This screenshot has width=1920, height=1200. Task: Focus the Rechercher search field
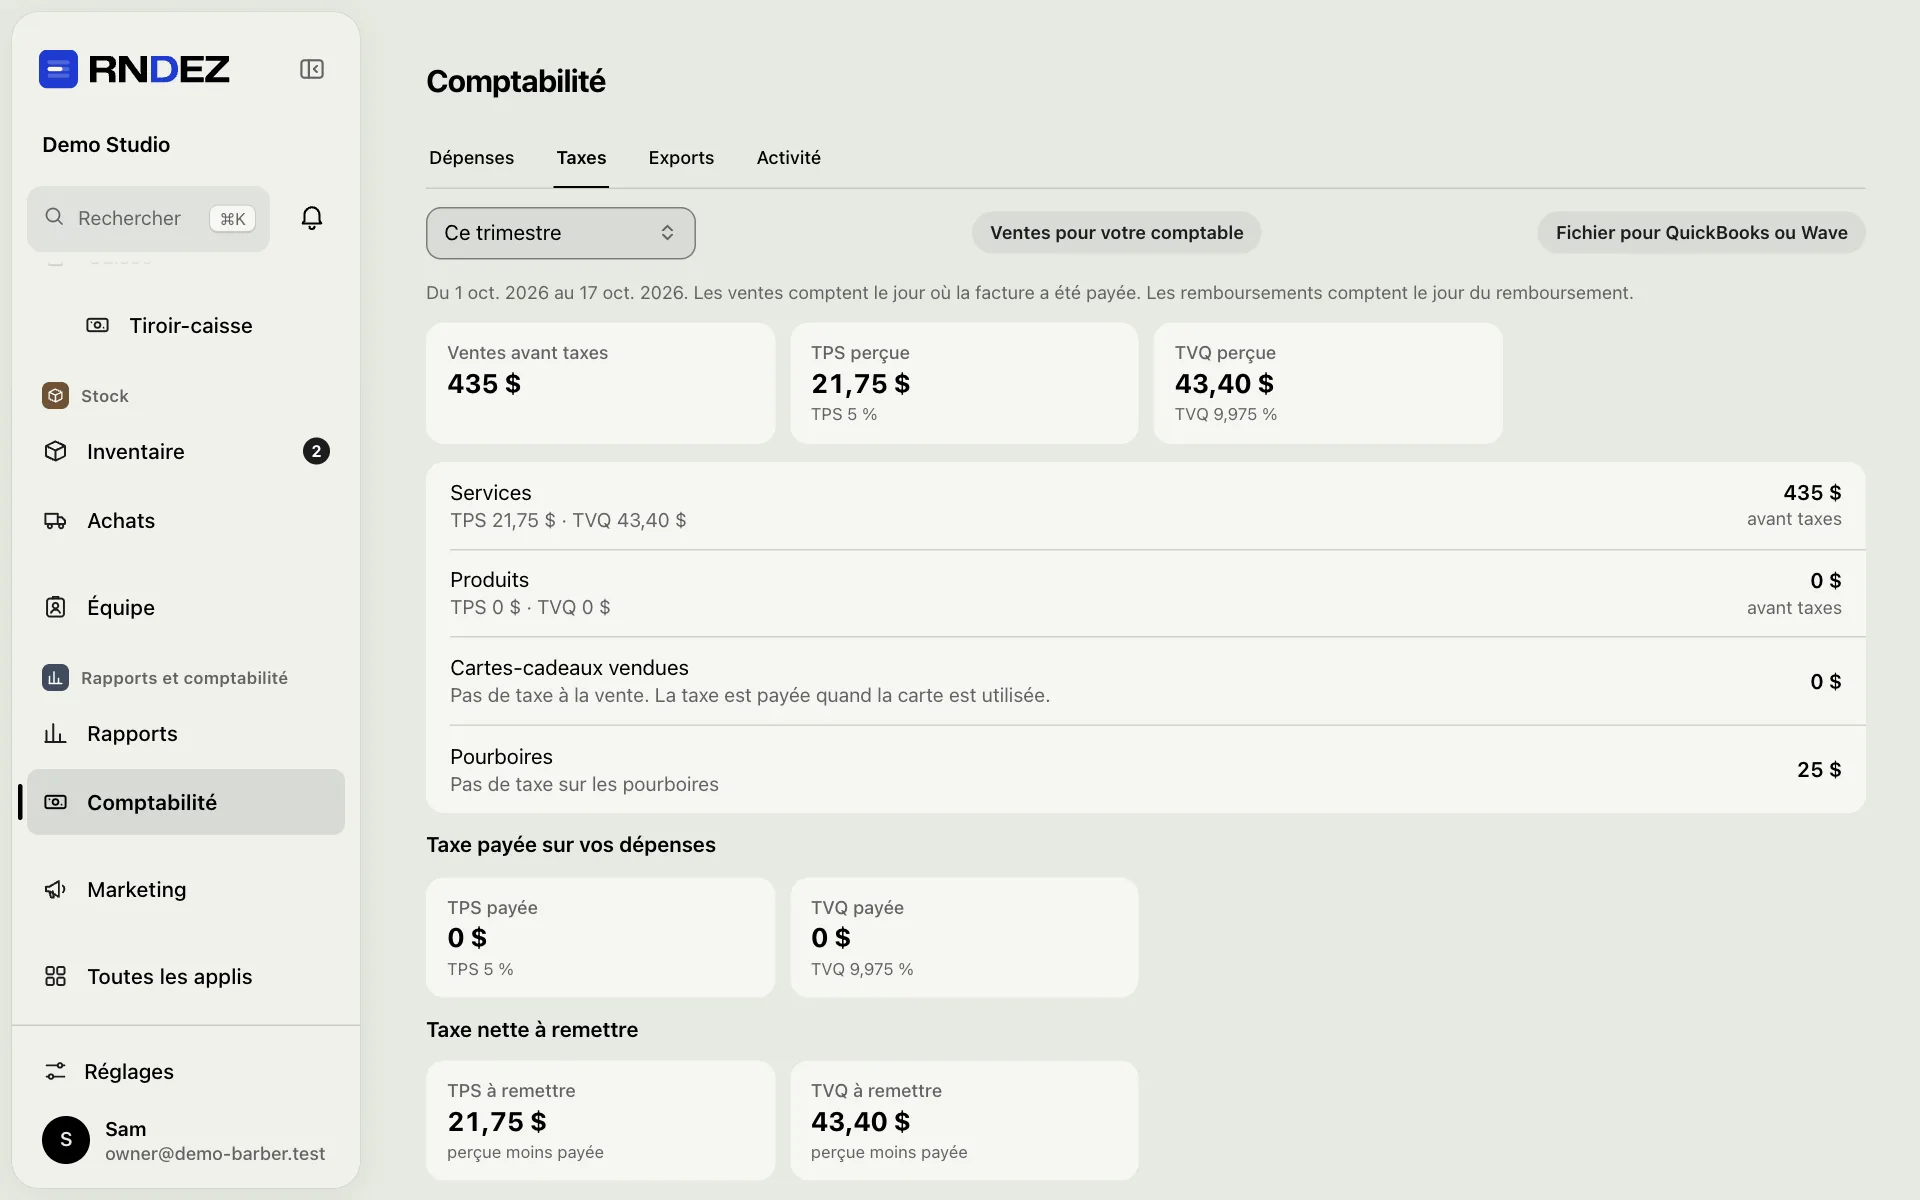click(x=148, y=218)
